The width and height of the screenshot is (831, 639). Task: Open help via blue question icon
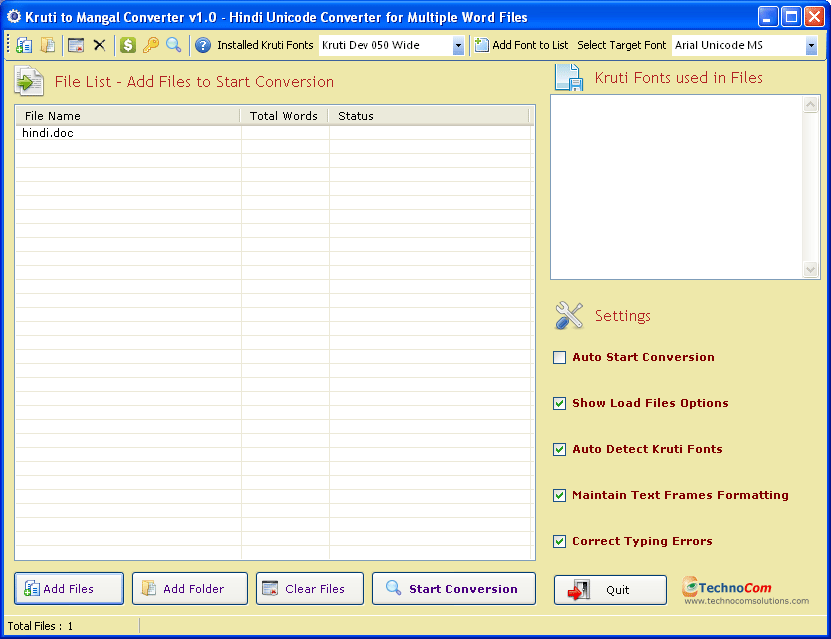click(202, 46)
